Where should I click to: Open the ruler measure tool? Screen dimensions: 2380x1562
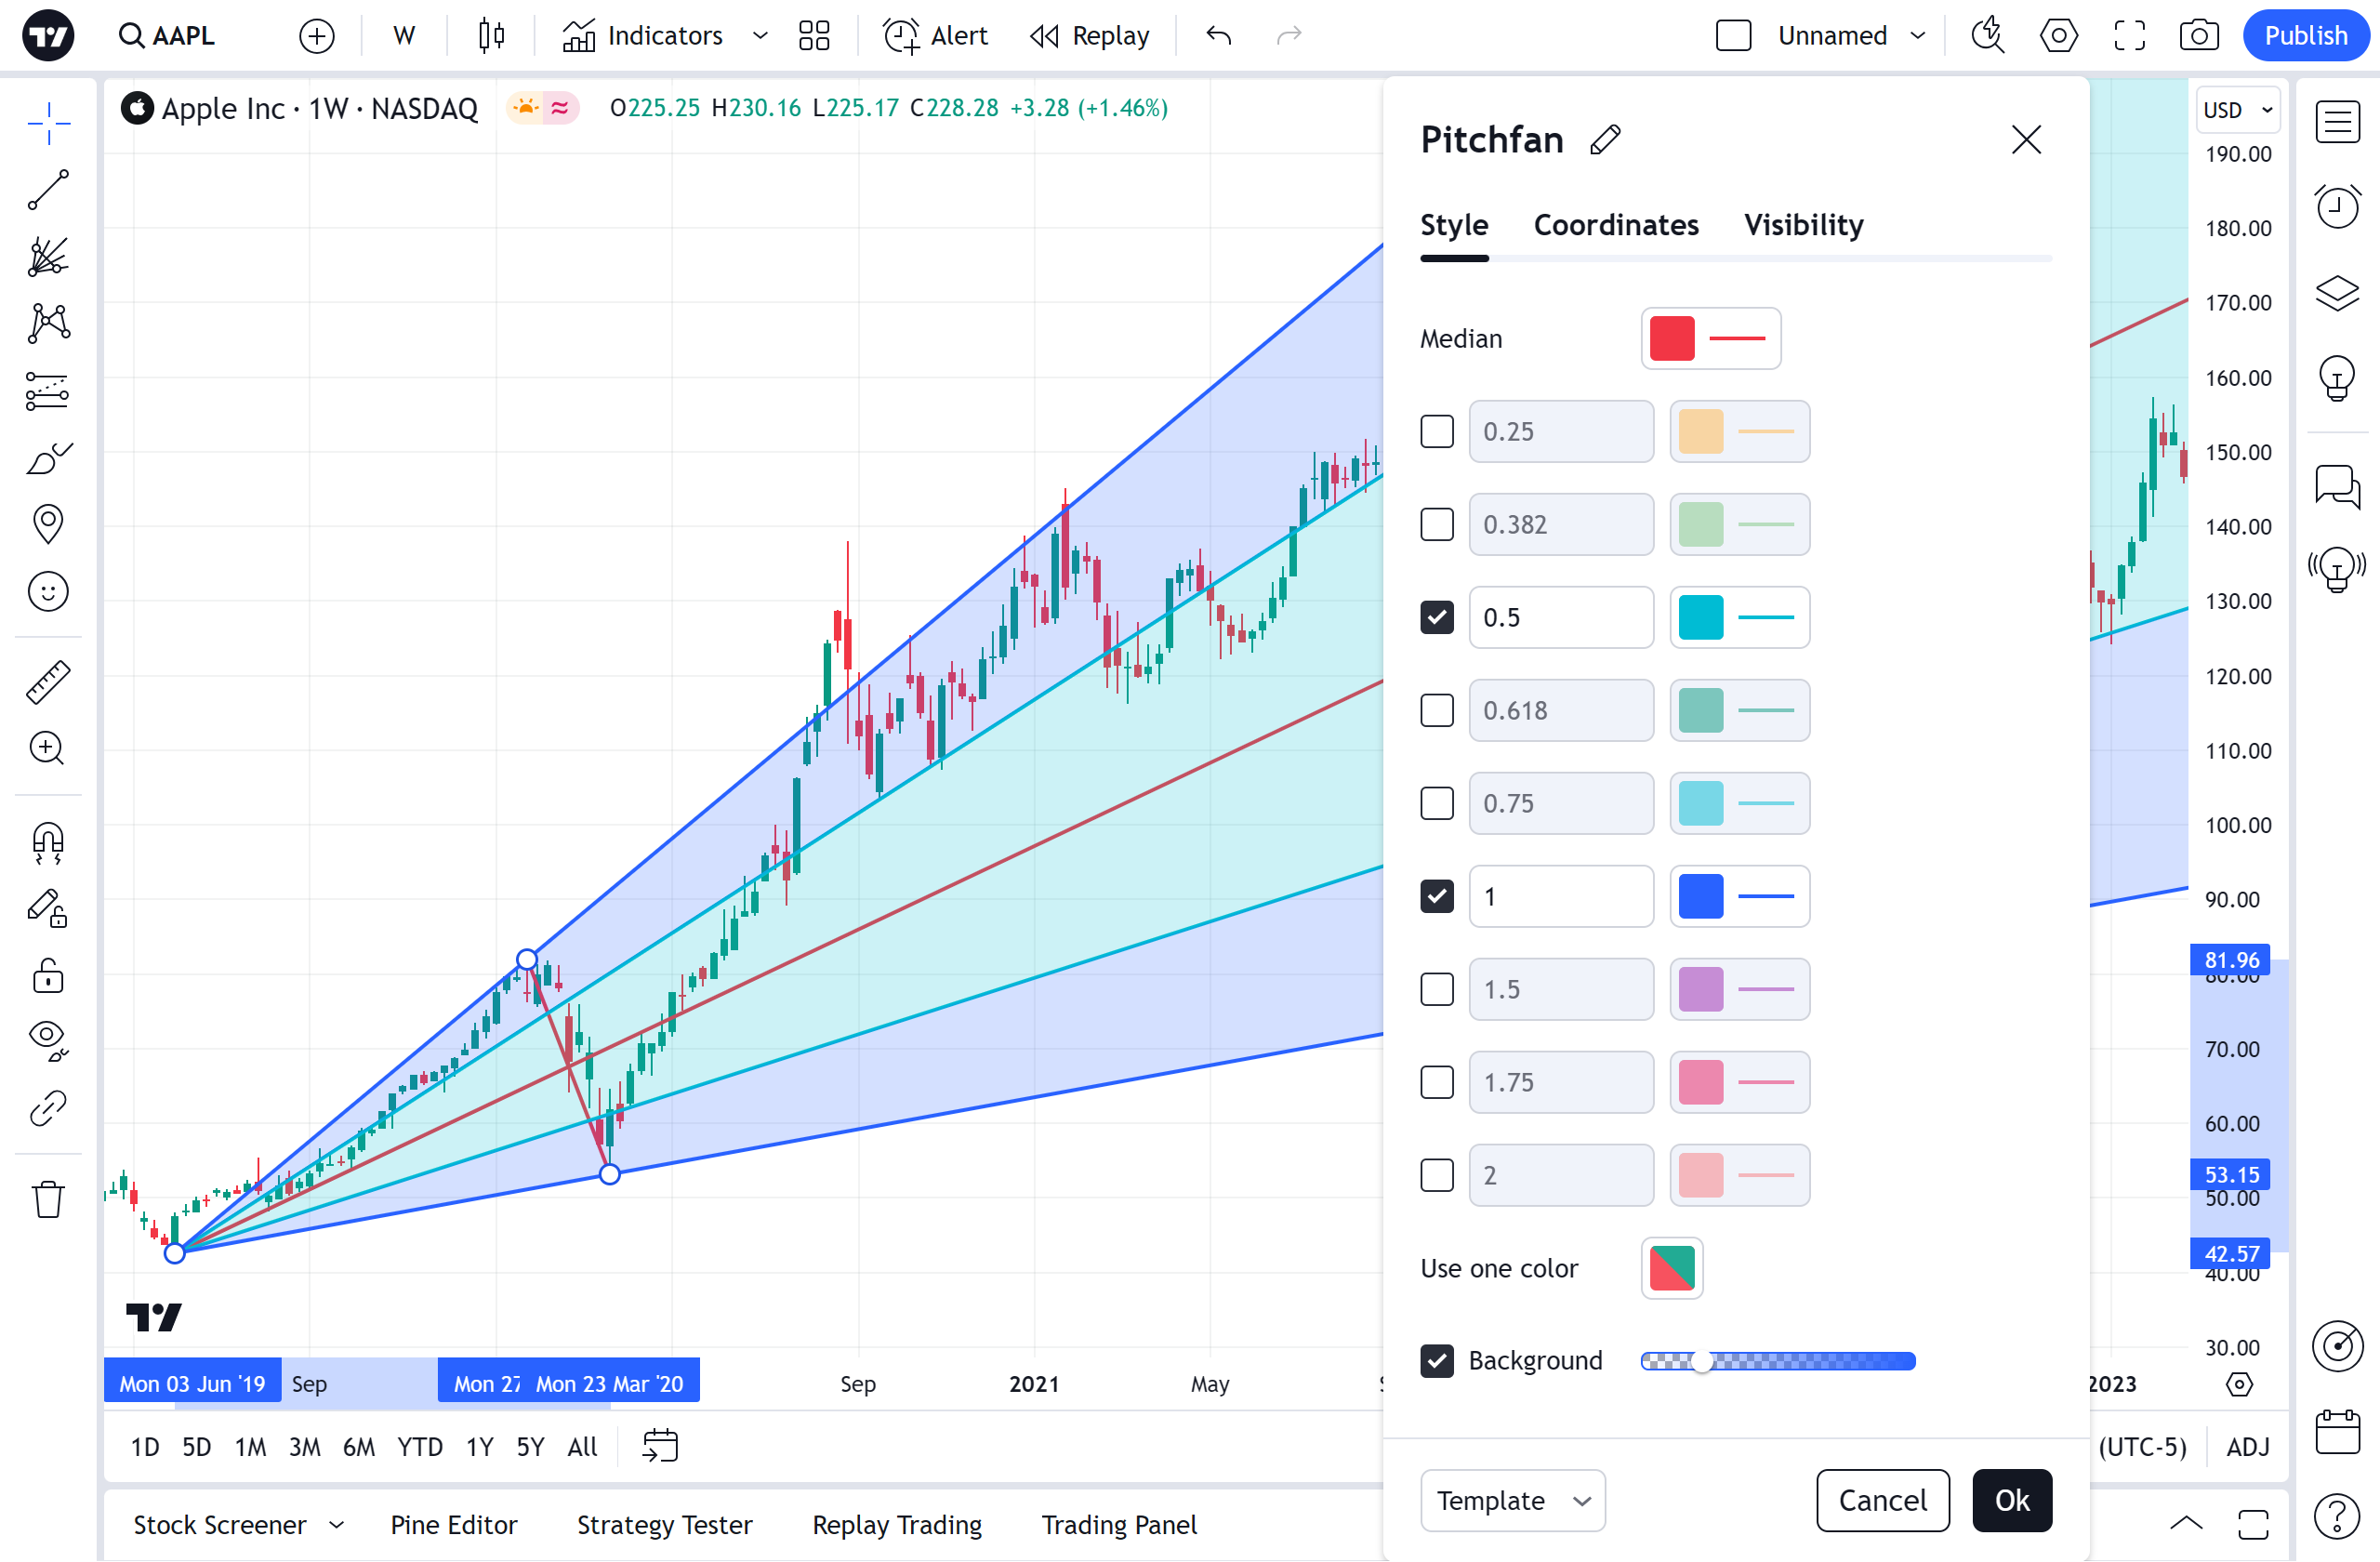pos(48,681)
